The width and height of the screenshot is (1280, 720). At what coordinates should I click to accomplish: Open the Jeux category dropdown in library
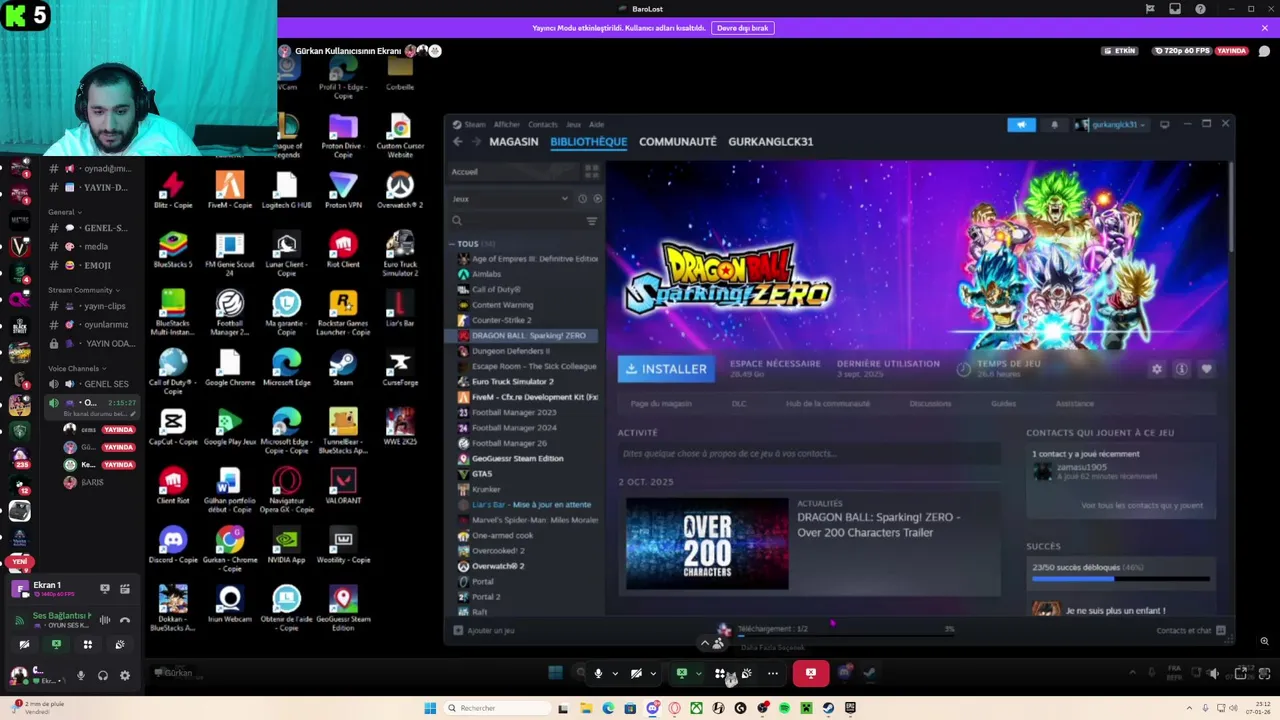510,199
